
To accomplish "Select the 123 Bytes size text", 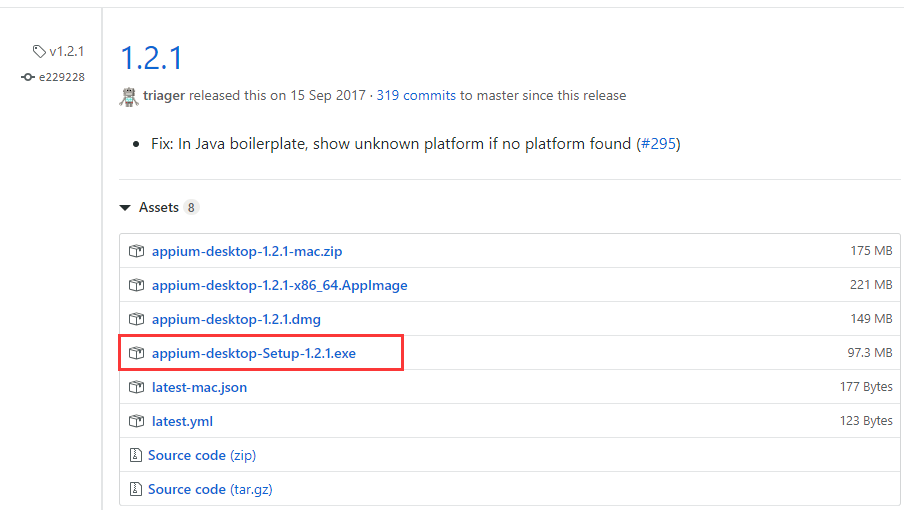I will tap(866, 421).
